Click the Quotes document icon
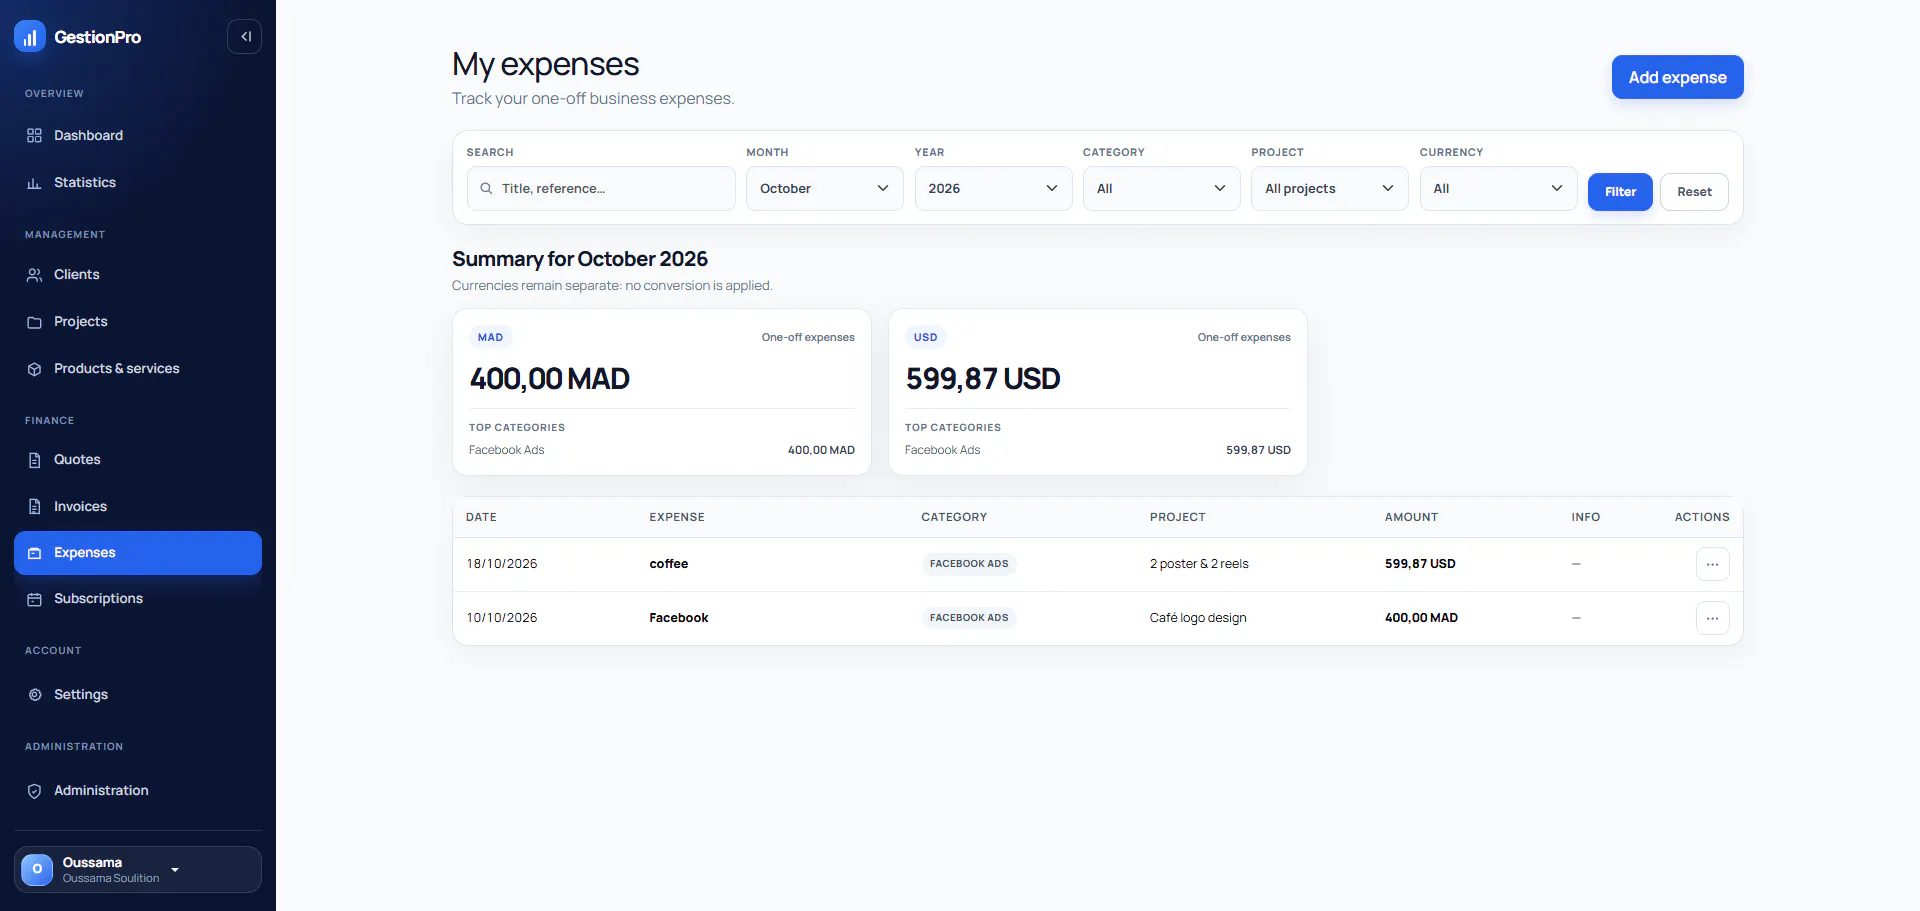 click(34, 460)
